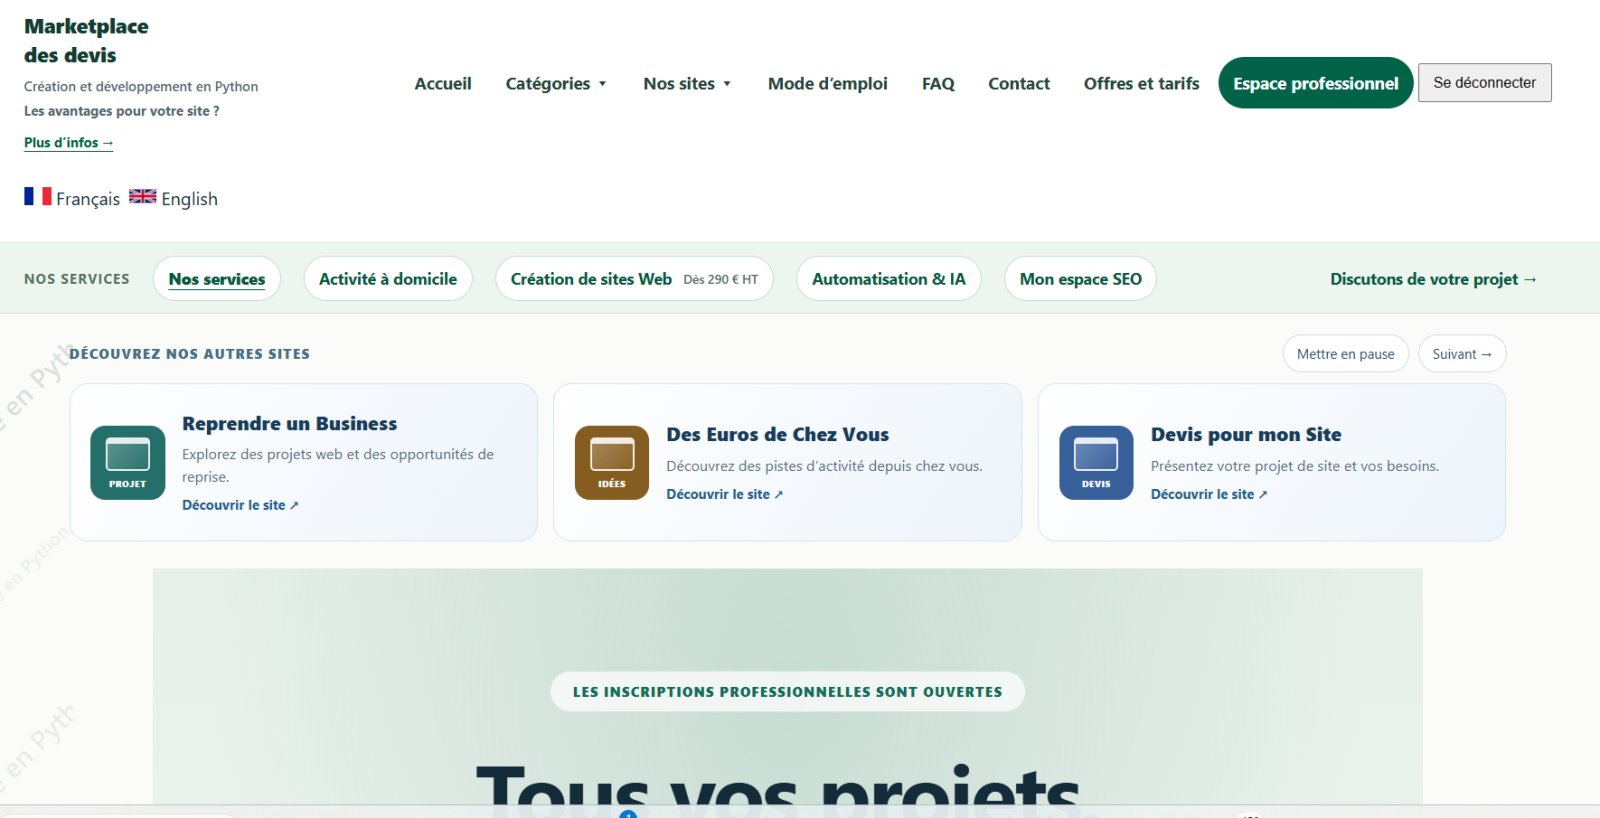Select the Mon espace SEO pill

1080,279
